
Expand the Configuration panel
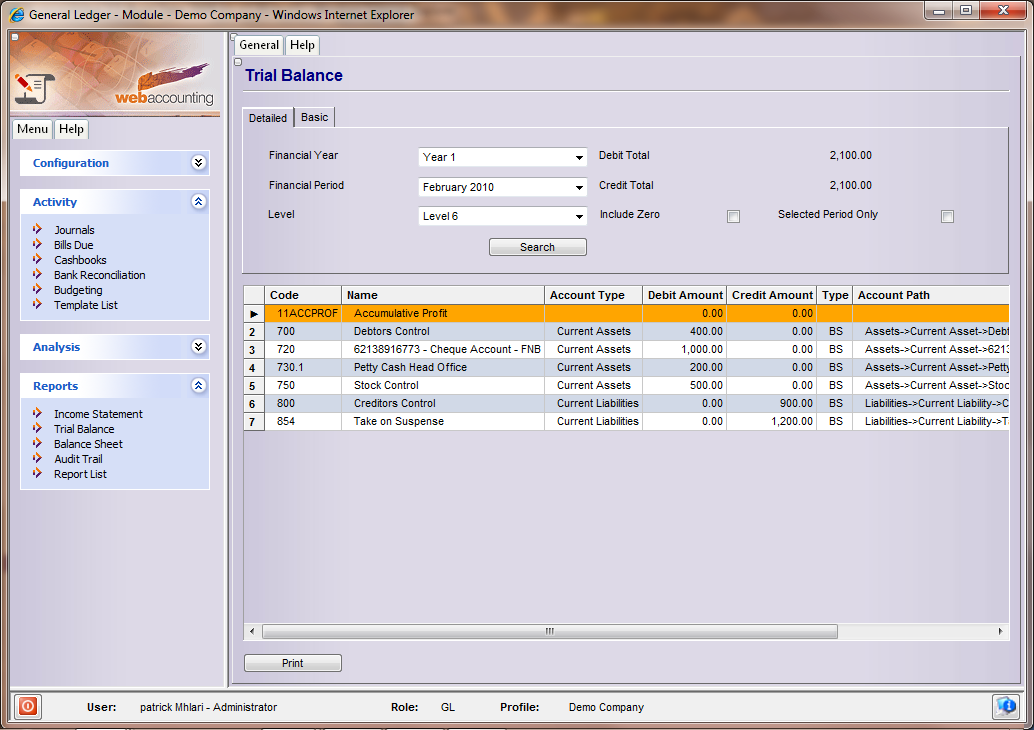(x=198, y=163)
